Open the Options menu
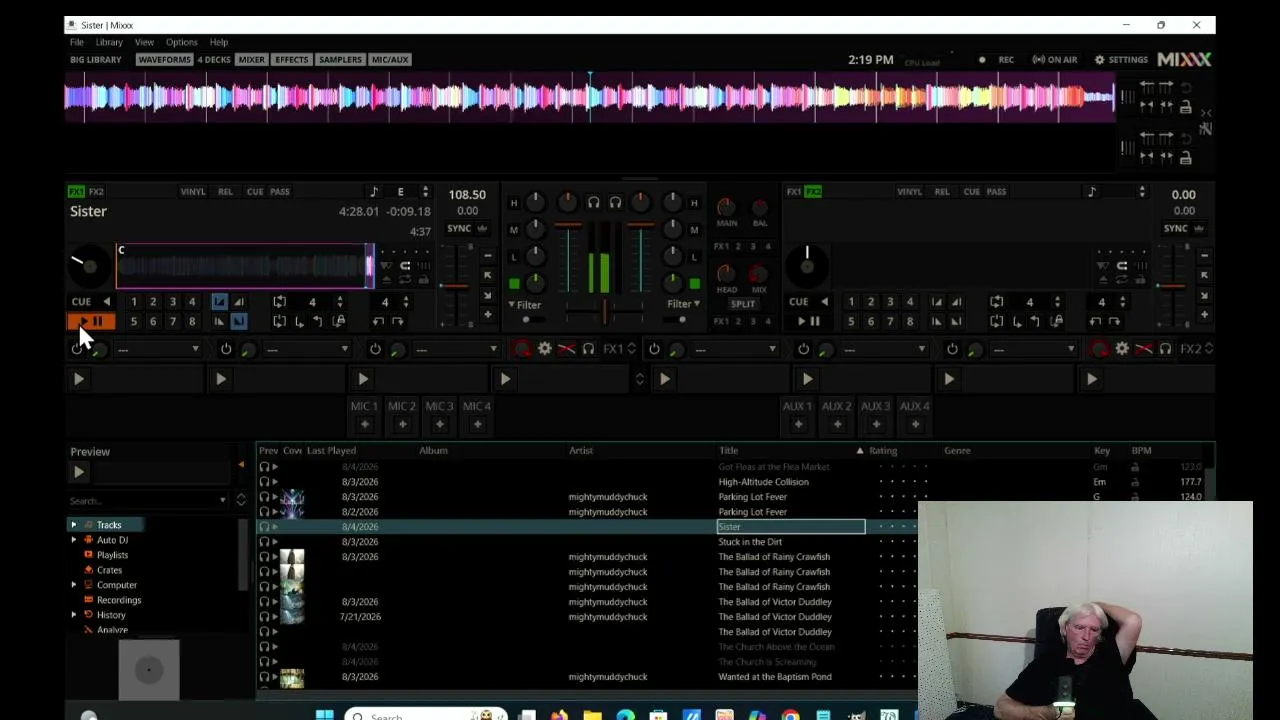This screenshot has height=720, width=1280. click(182, 42)
